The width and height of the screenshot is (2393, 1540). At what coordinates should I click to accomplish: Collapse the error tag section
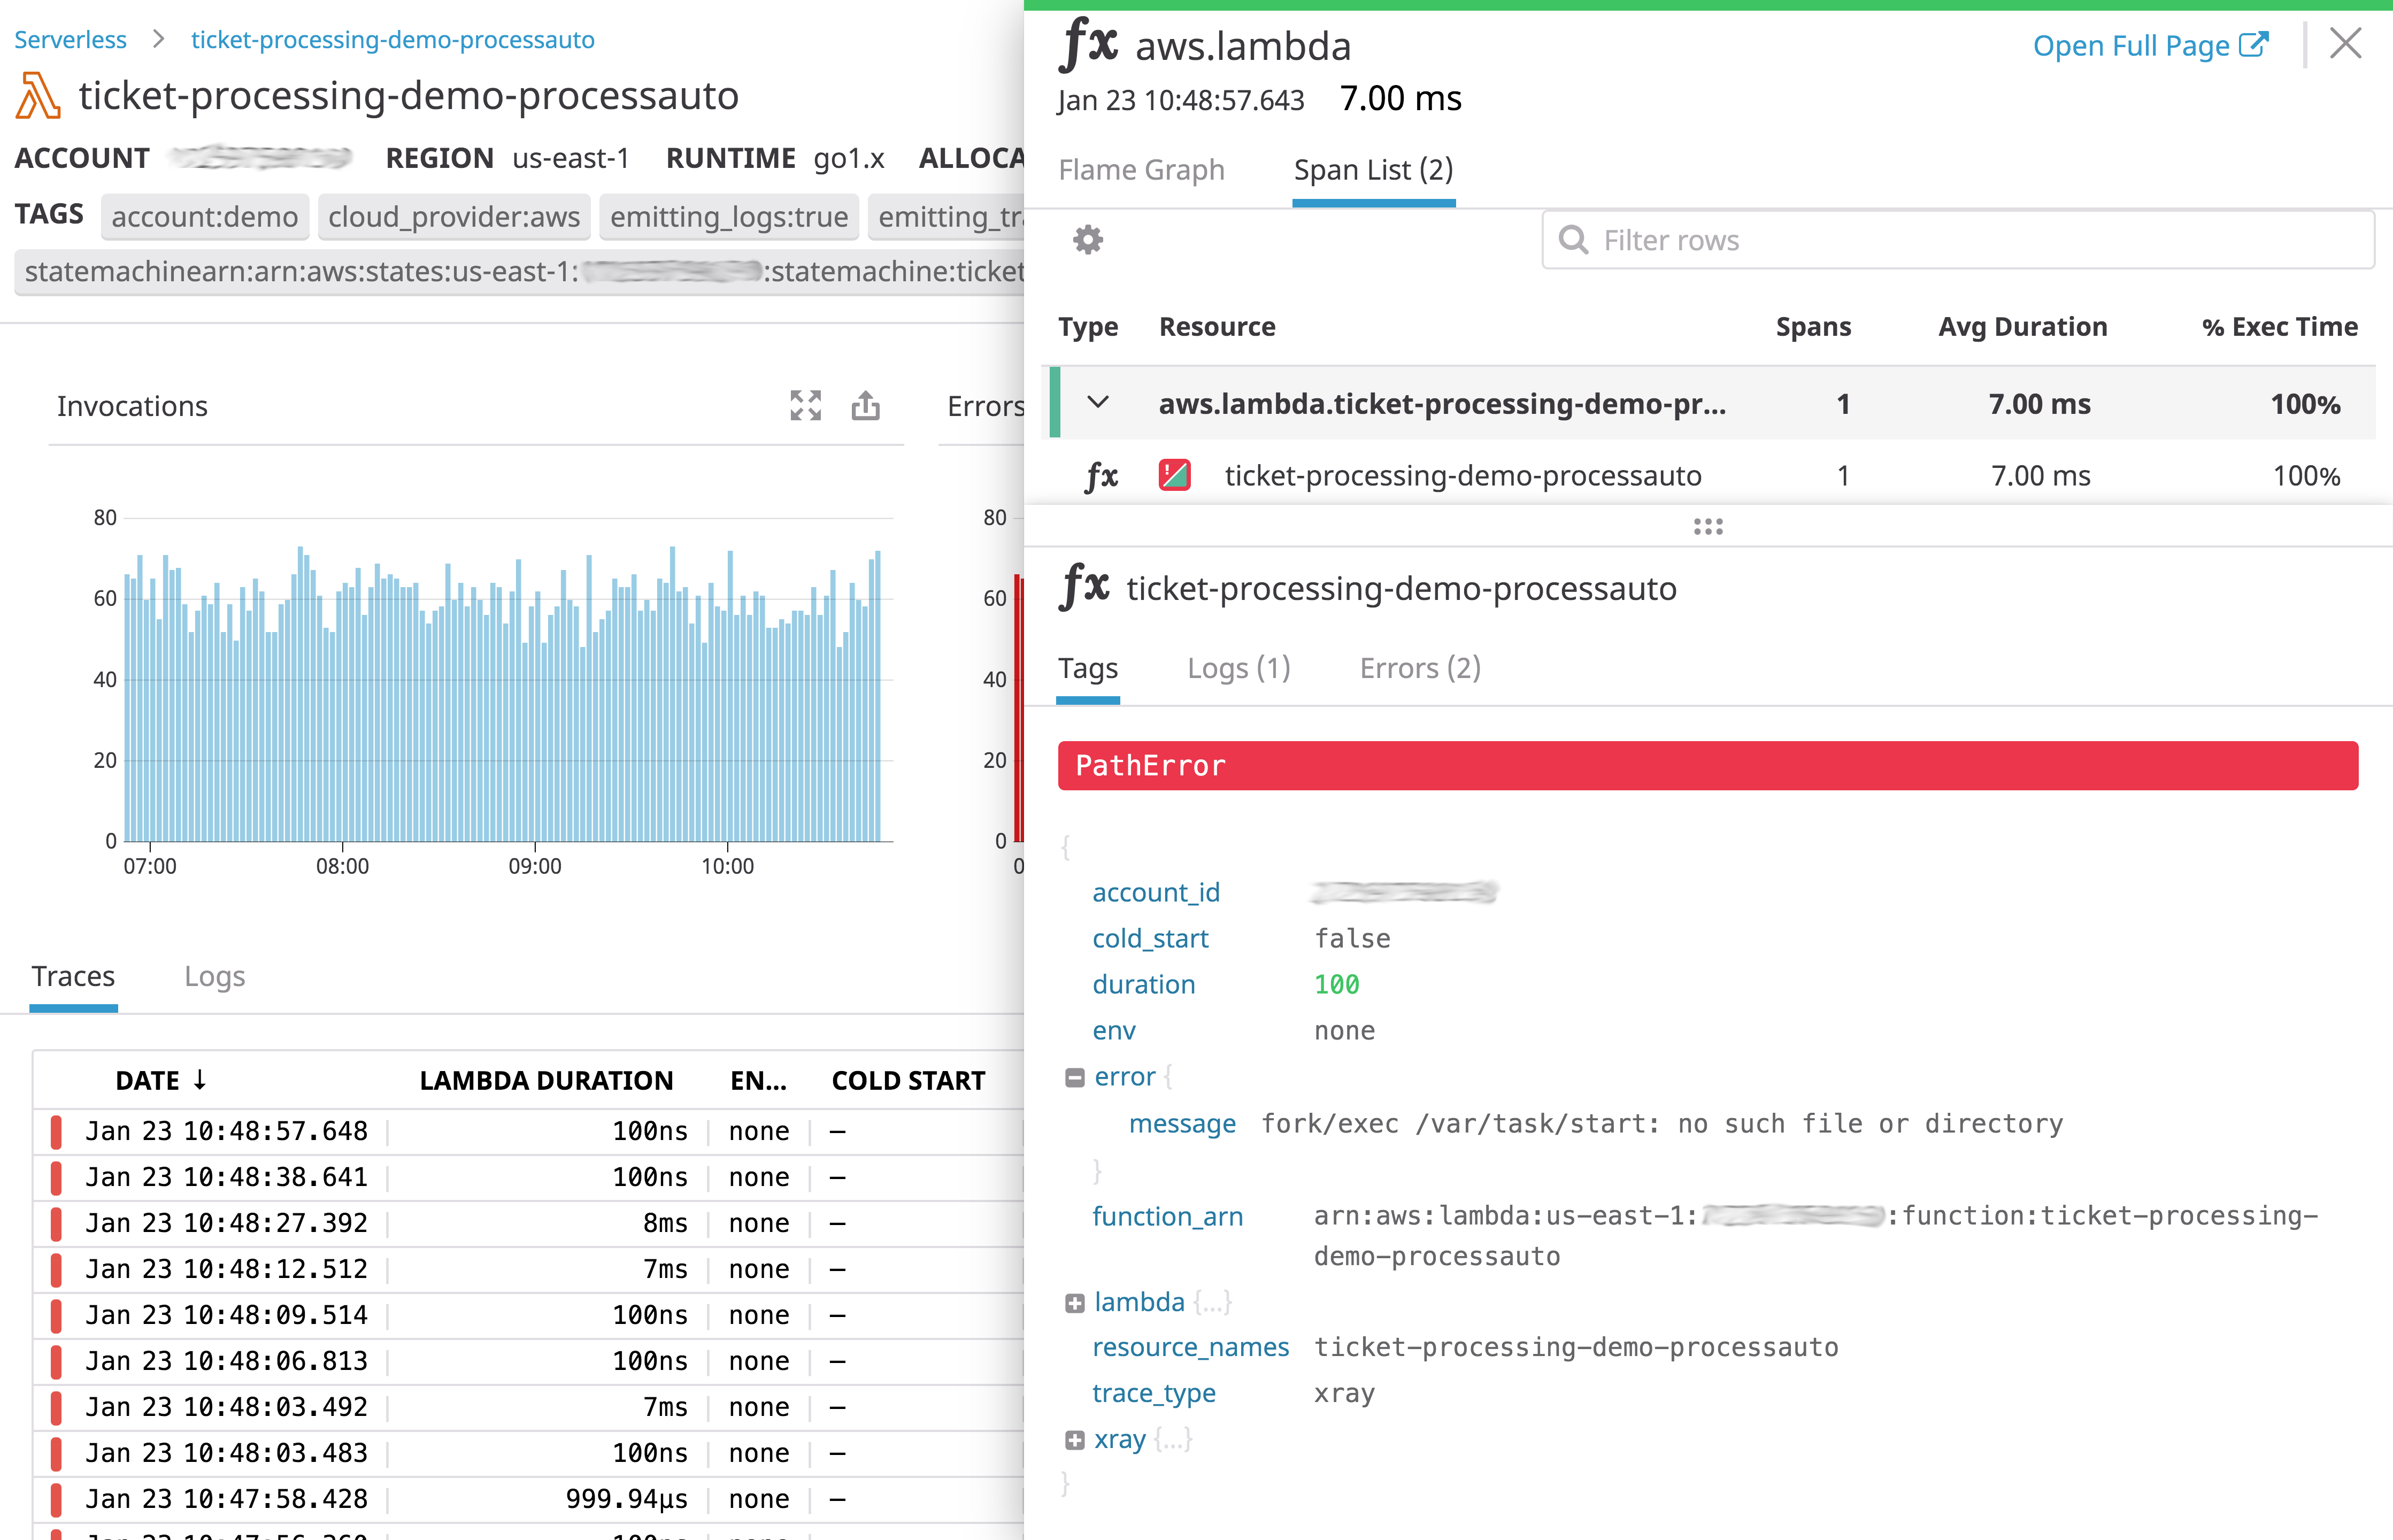click(1075, 1076)
